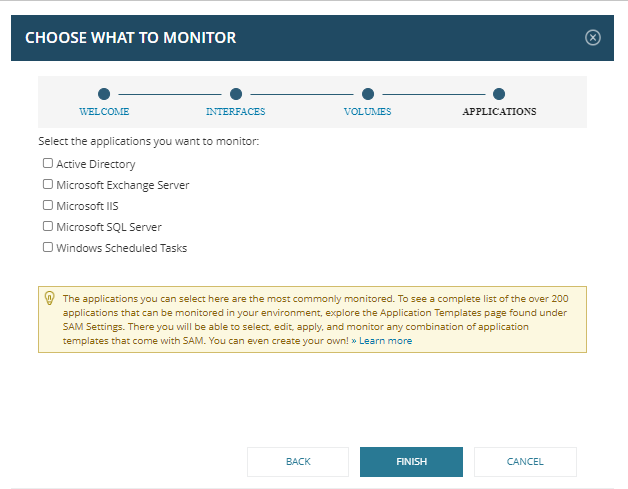Image resolution: width=628 pixels, height=489 pixels.
Task: Click the Applications step circle
Action: pyautogui.click(x=499, y=94)
